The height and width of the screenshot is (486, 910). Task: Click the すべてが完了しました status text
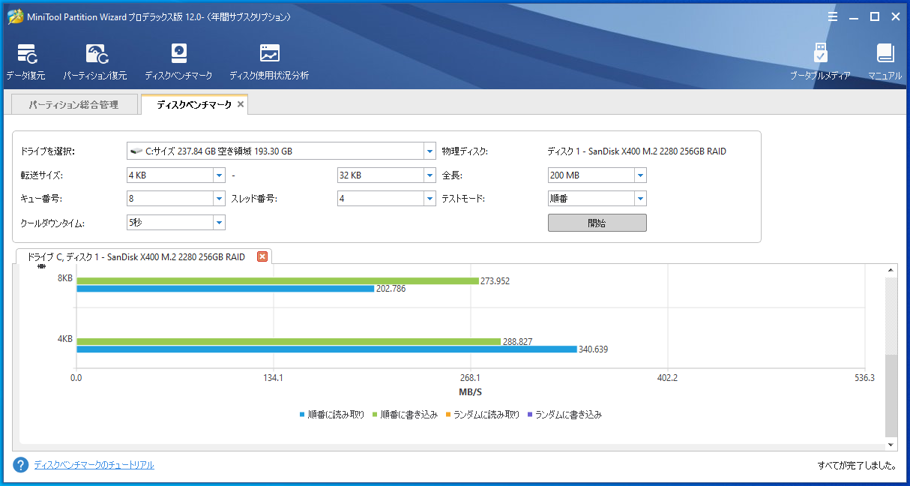pyautogui.click(x=859, y=465)
